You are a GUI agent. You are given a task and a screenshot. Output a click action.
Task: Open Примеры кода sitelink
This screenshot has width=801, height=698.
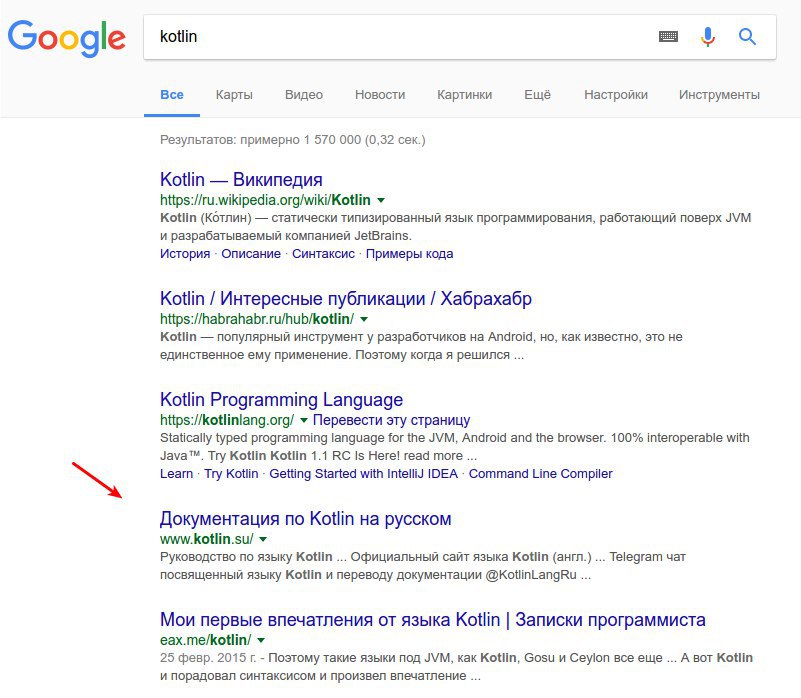(409, 253)
